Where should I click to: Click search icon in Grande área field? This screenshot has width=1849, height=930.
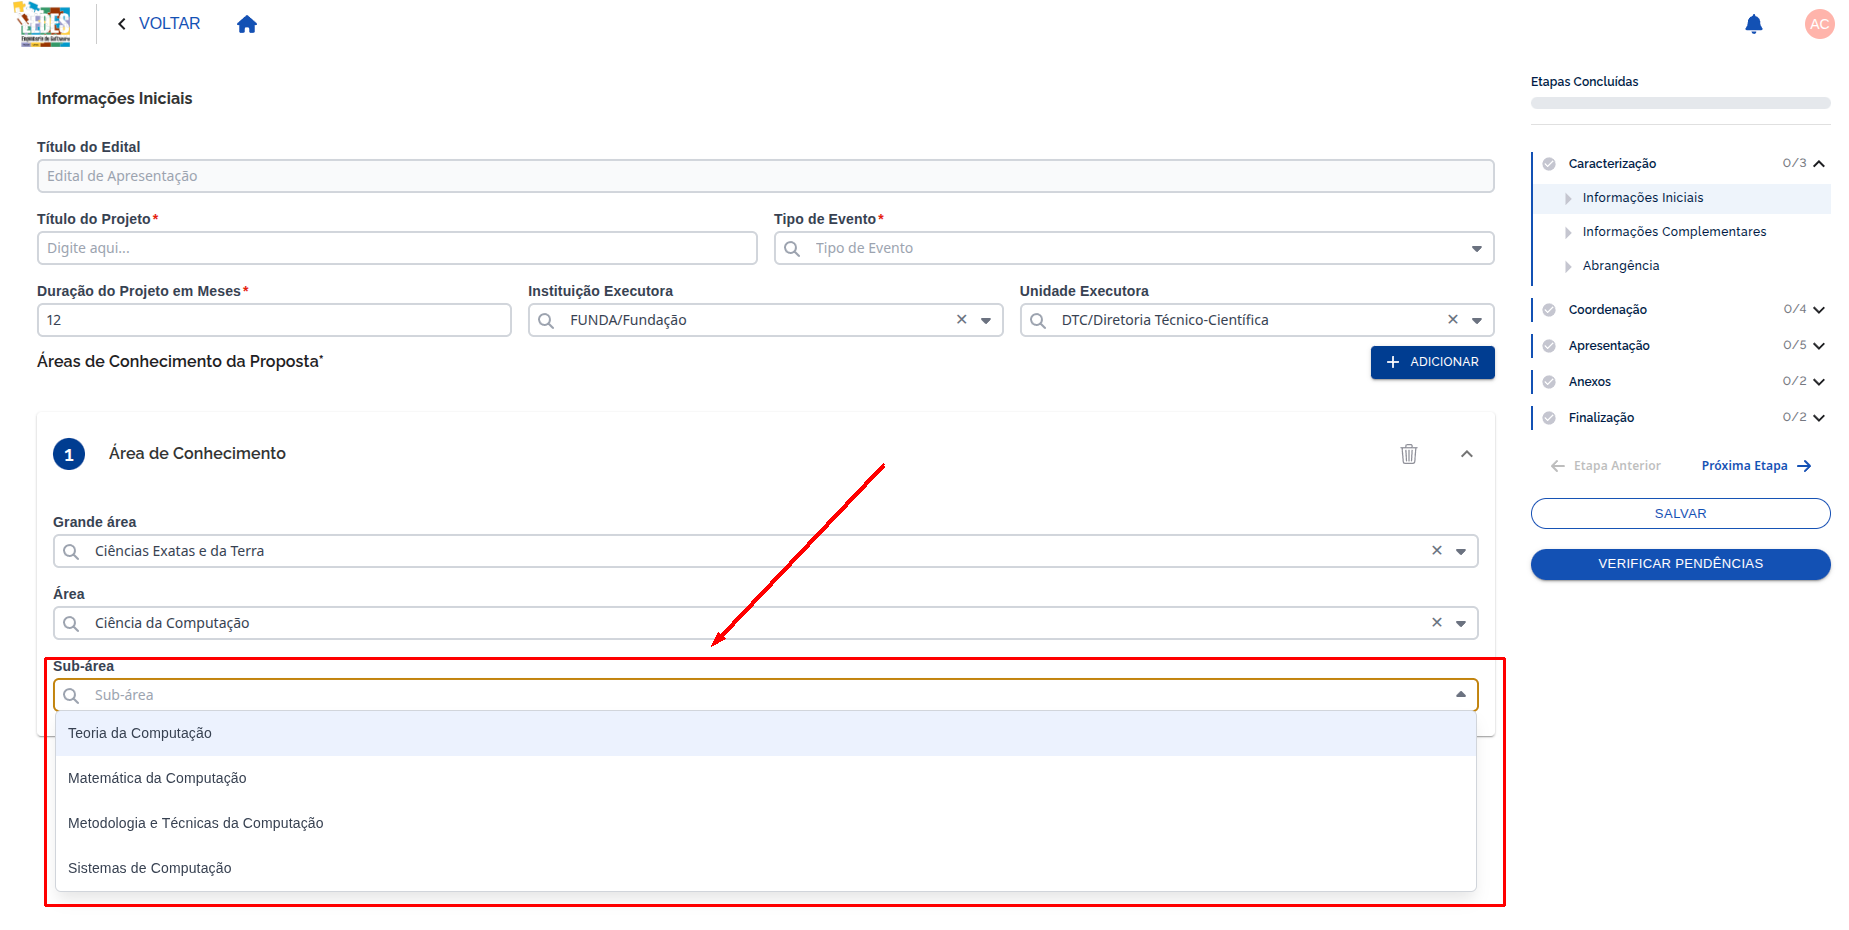click(71, 551)
